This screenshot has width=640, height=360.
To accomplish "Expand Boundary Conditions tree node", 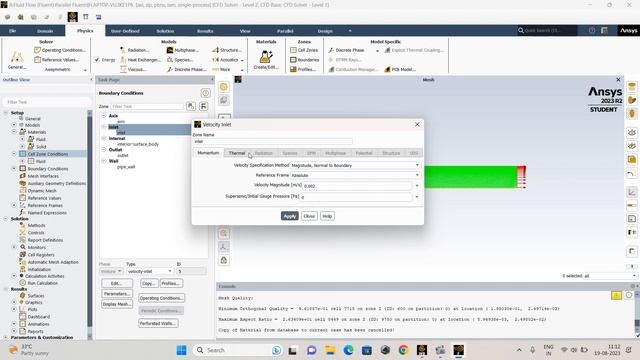I will 14,169.
